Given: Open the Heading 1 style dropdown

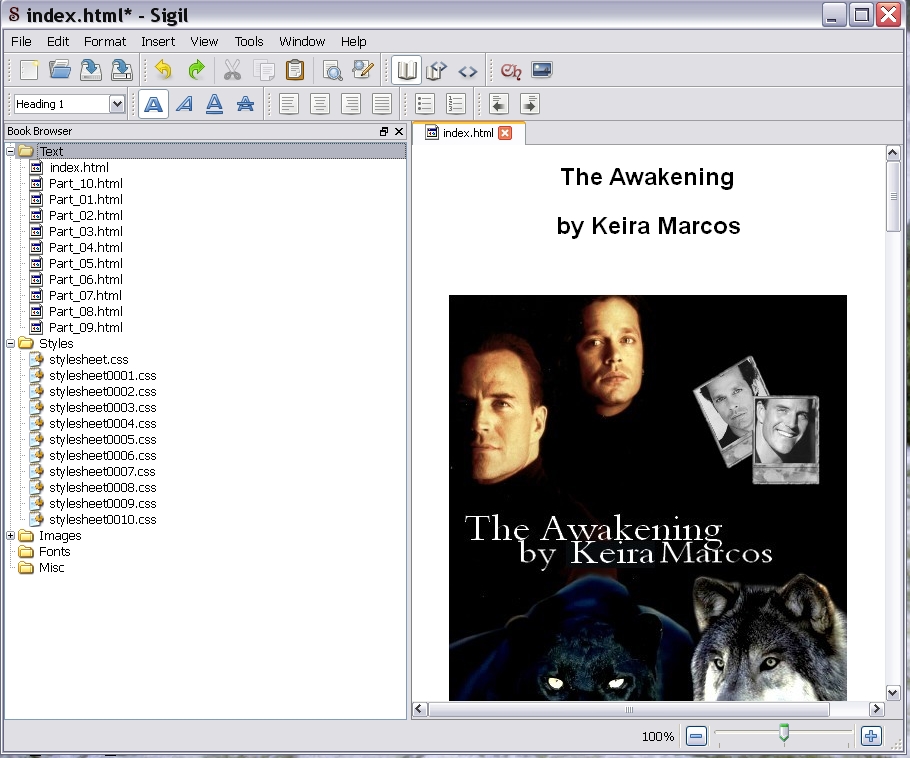Looking at the screenshot, I should click(x=117, y=104).
